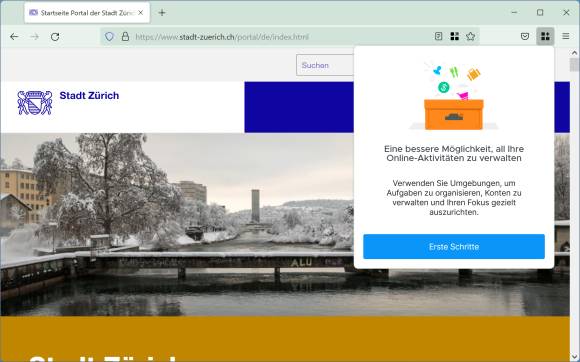580x362 pixels.
Task: Open tracking protection shield icon
Action: pos(109,37)
